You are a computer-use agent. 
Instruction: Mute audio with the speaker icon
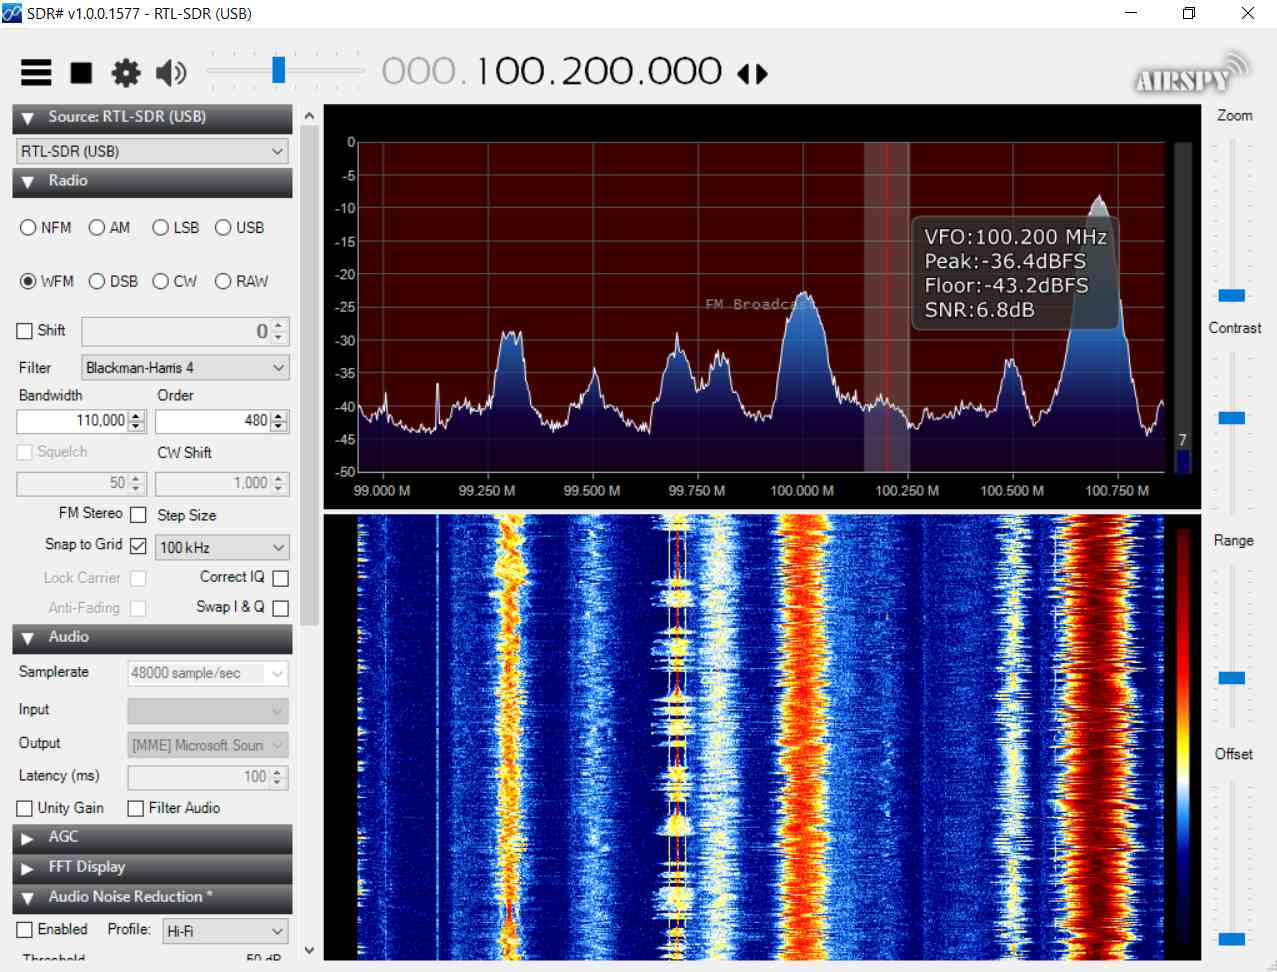click(171, 72)
